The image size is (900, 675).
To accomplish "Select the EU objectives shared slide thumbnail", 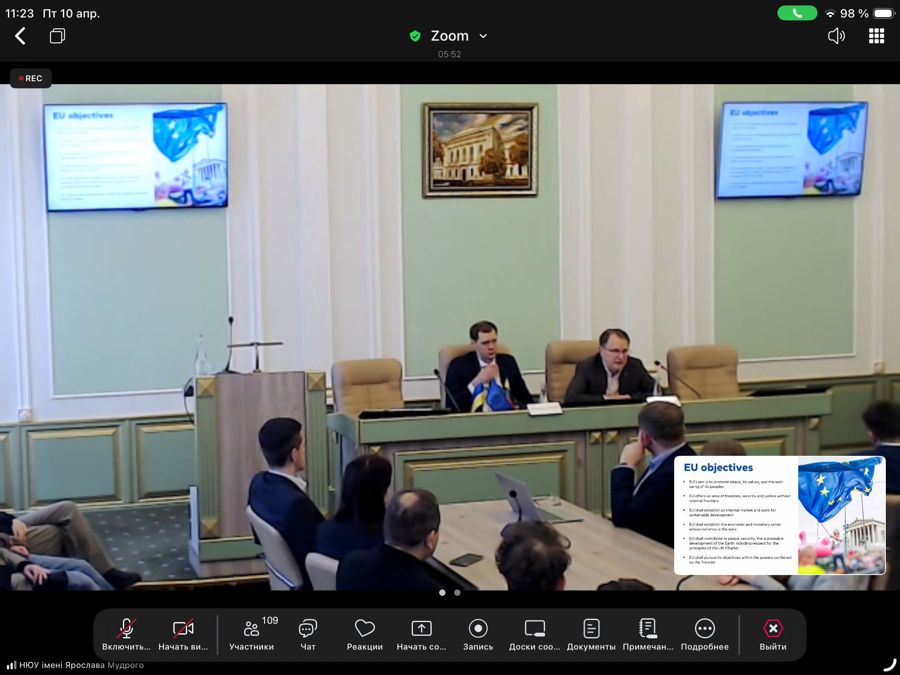I will [779, 515].
